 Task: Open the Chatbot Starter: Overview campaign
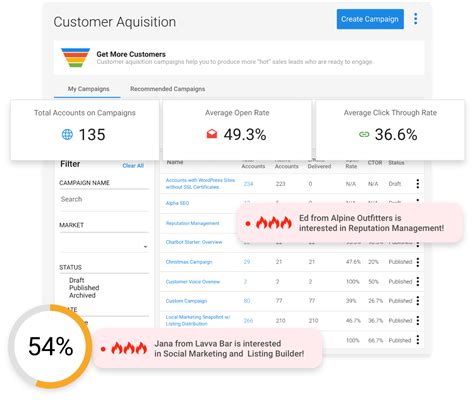tap(194, 242)
